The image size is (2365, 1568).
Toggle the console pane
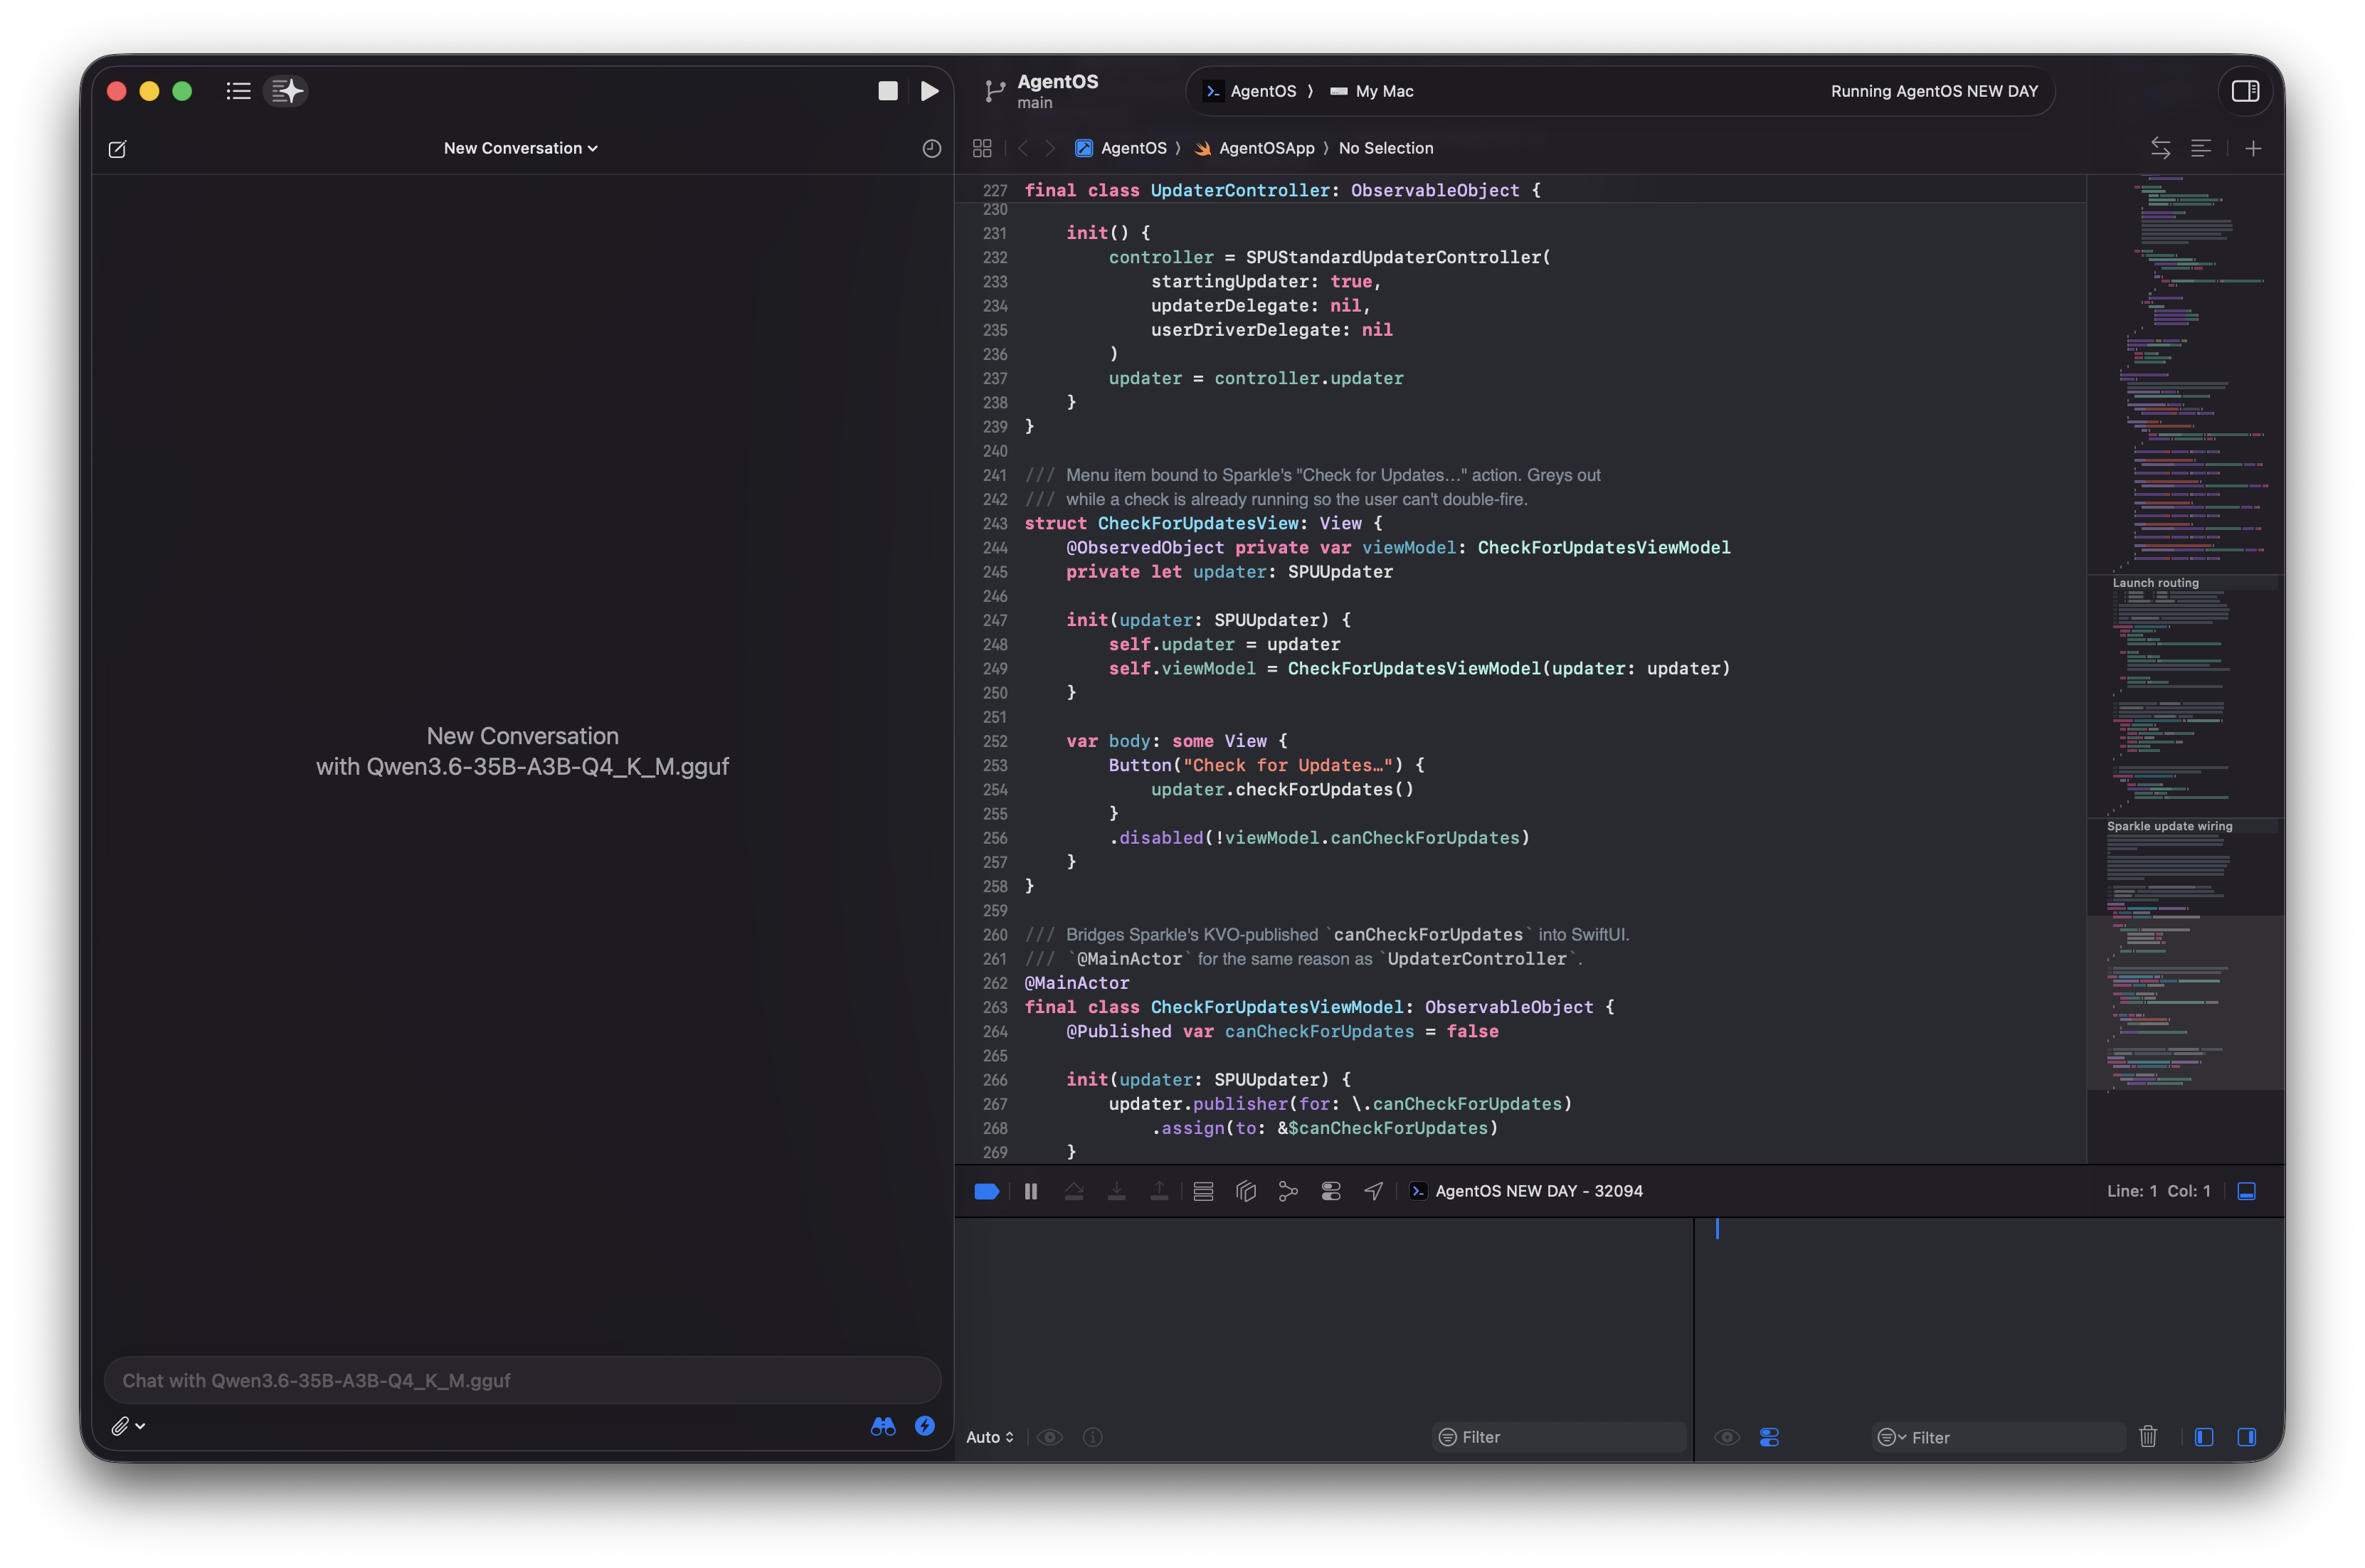coord(2246,1437)
